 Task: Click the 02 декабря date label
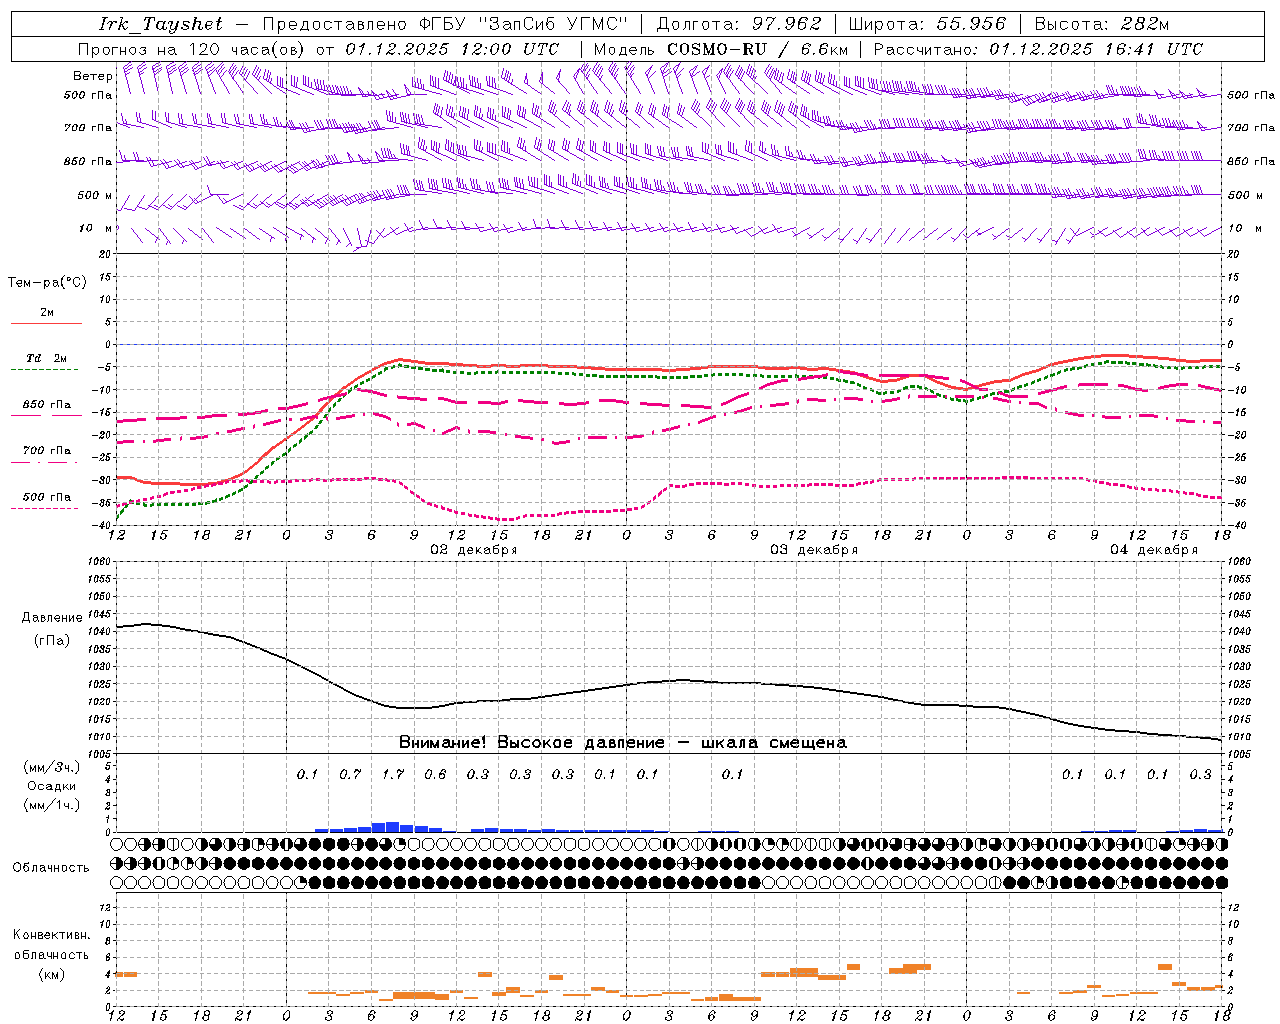[x=474, y=550]
